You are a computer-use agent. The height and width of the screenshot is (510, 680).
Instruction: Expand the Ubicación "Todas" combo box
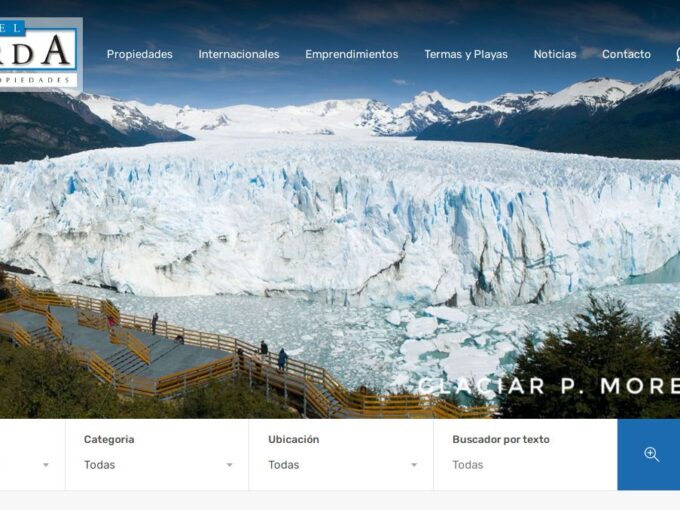(343, 465)
